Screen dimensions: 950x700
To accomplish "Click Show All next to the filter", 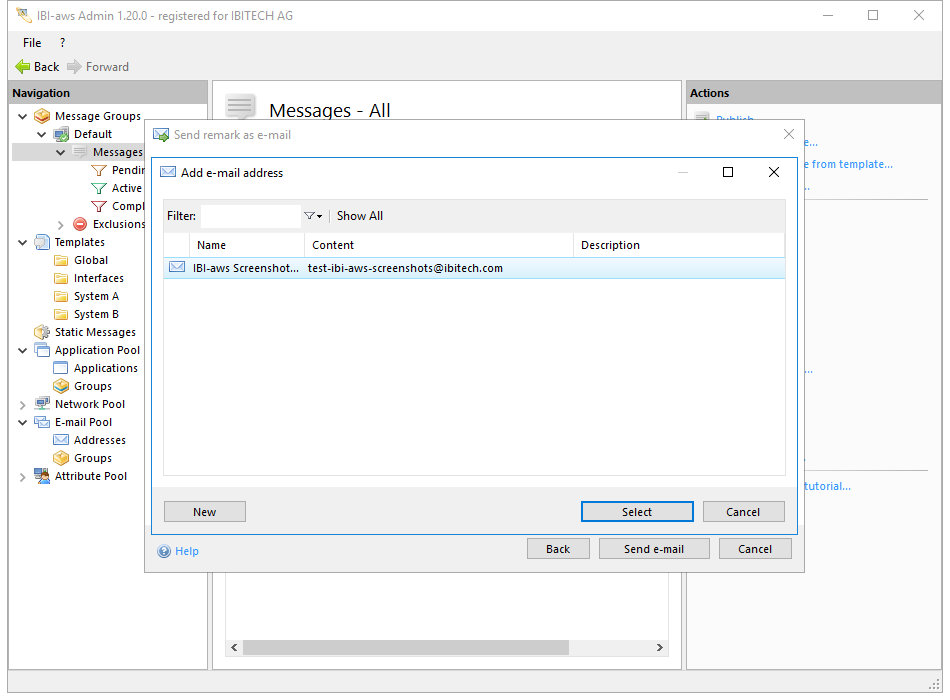I will click(x=360, y=216).
